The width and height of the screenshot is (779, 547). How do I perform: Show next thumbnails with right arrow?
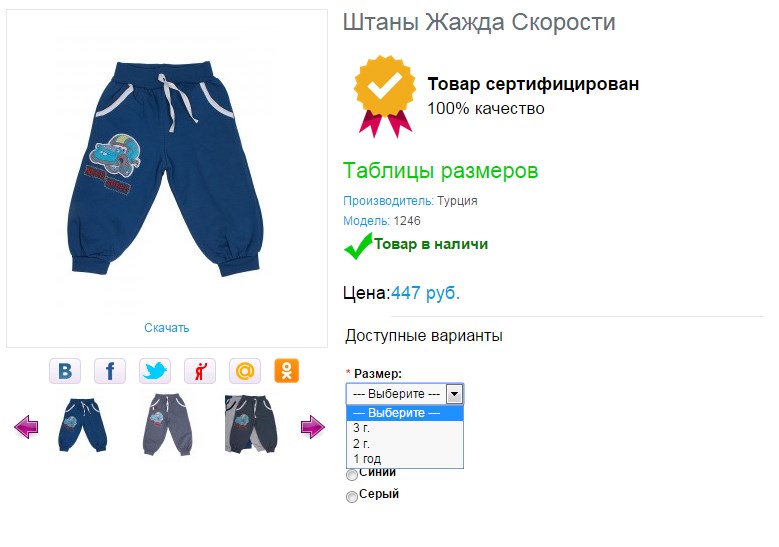click(312, 426)
